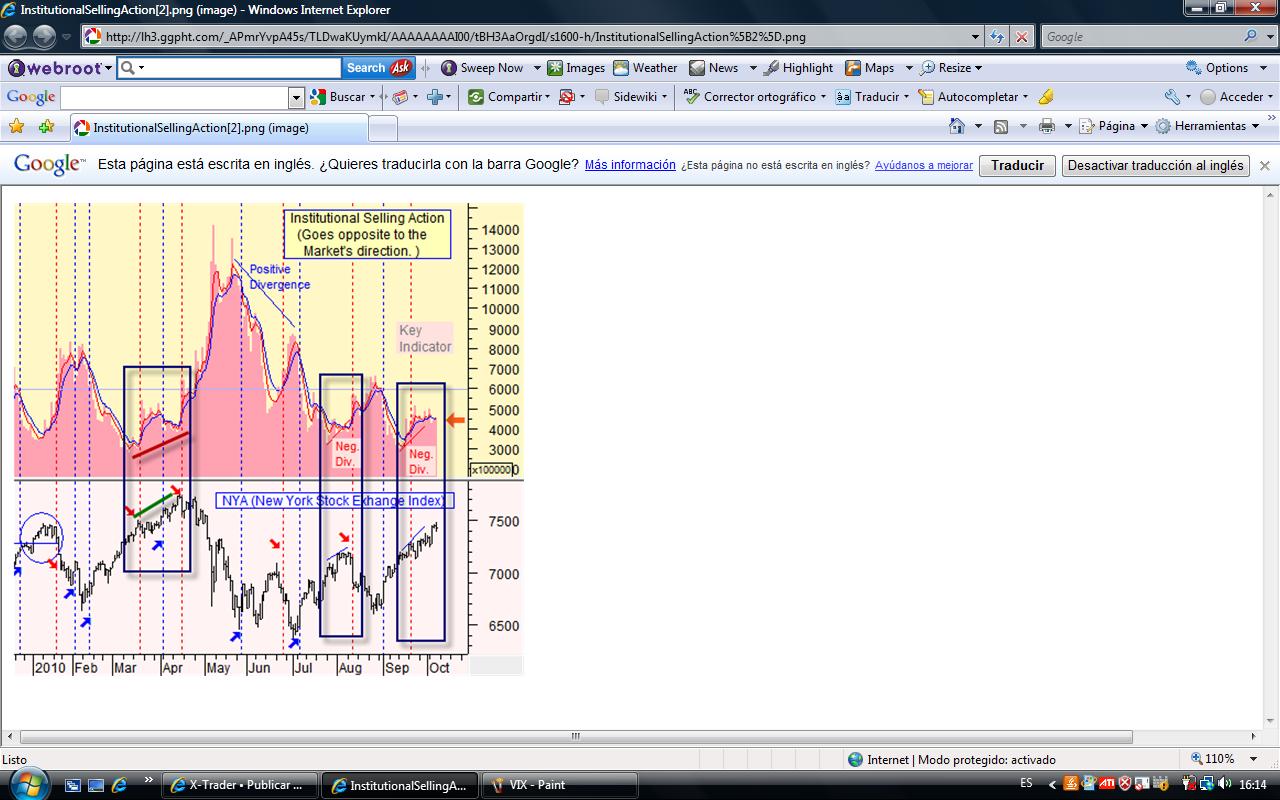Click the Más información link
This screenshot has height=800, width=1280.
(x=630, y=165)
